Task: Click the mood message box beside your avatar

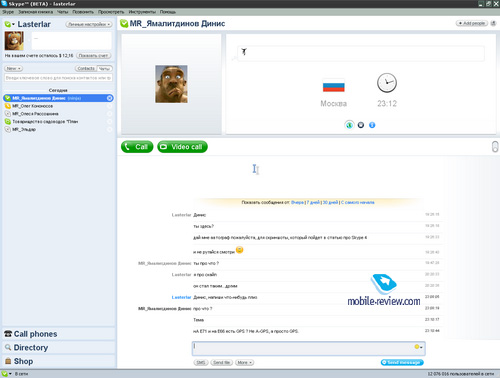Action: 71,41
